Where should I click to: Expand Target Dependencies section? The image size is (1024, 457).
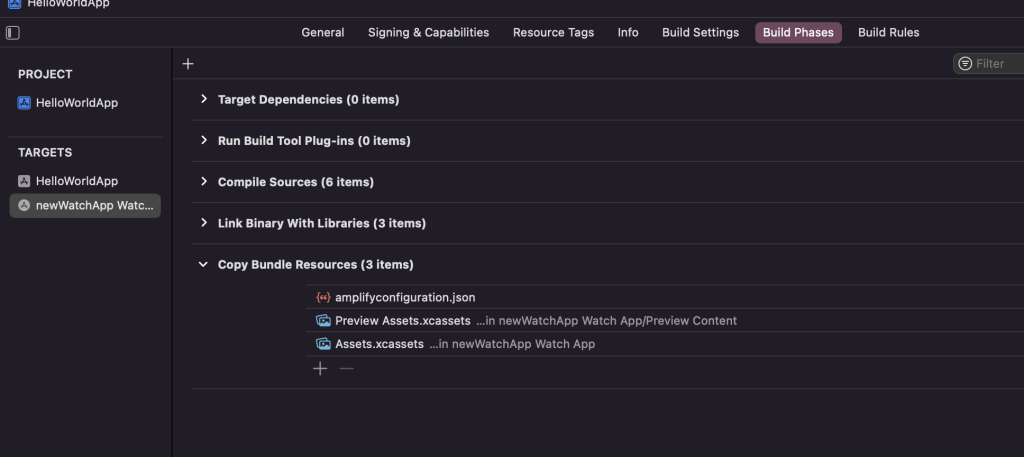204,99
